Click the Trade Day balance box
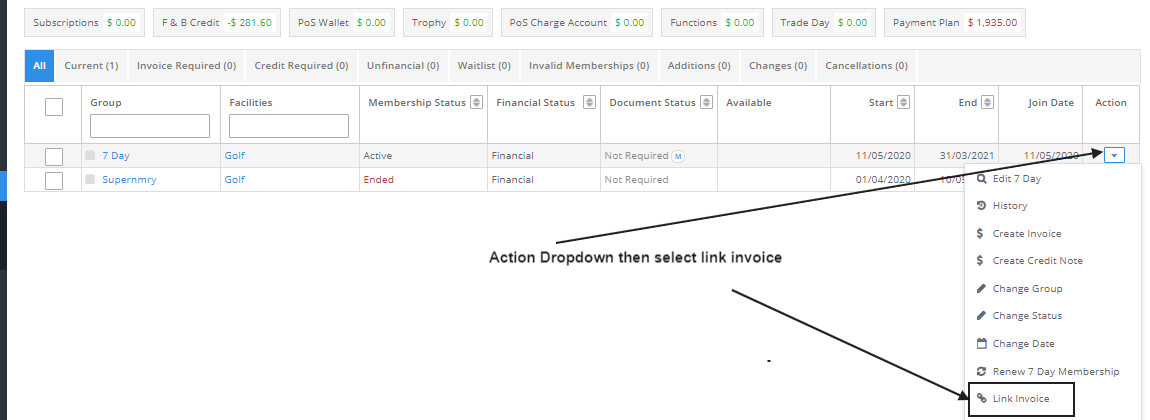 tap(824, 23)
